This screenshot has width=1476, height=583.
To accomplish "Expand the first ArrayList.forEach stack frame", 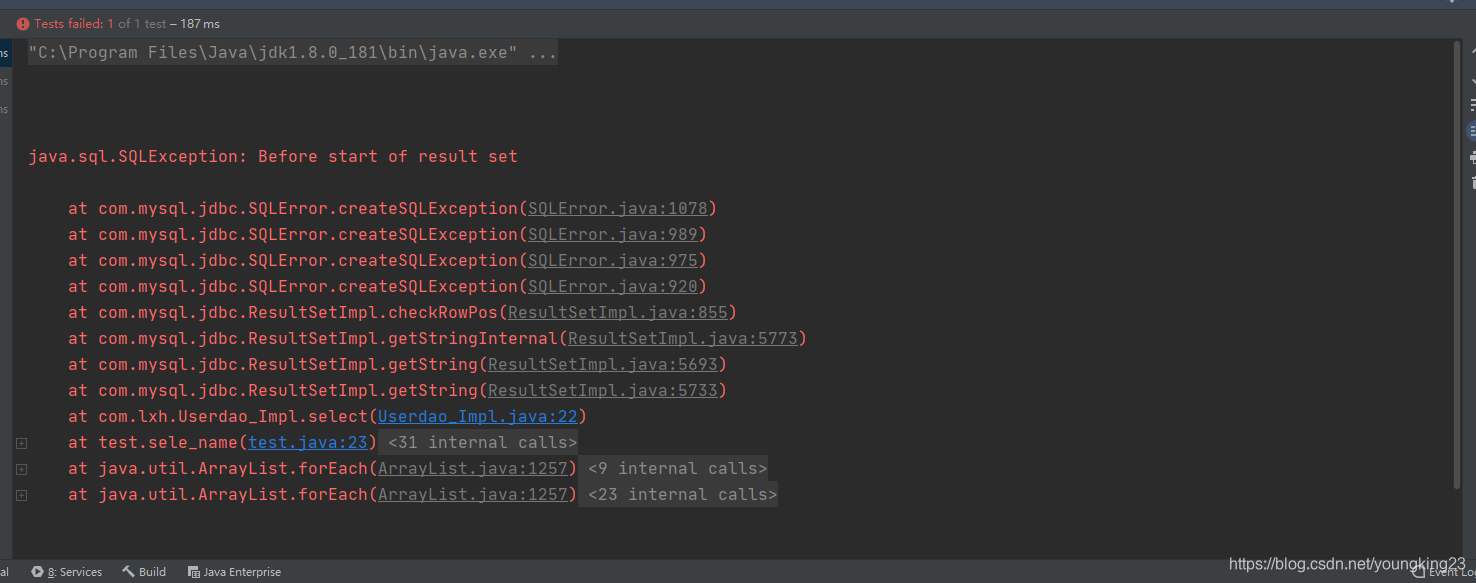I will pos(21,469).
